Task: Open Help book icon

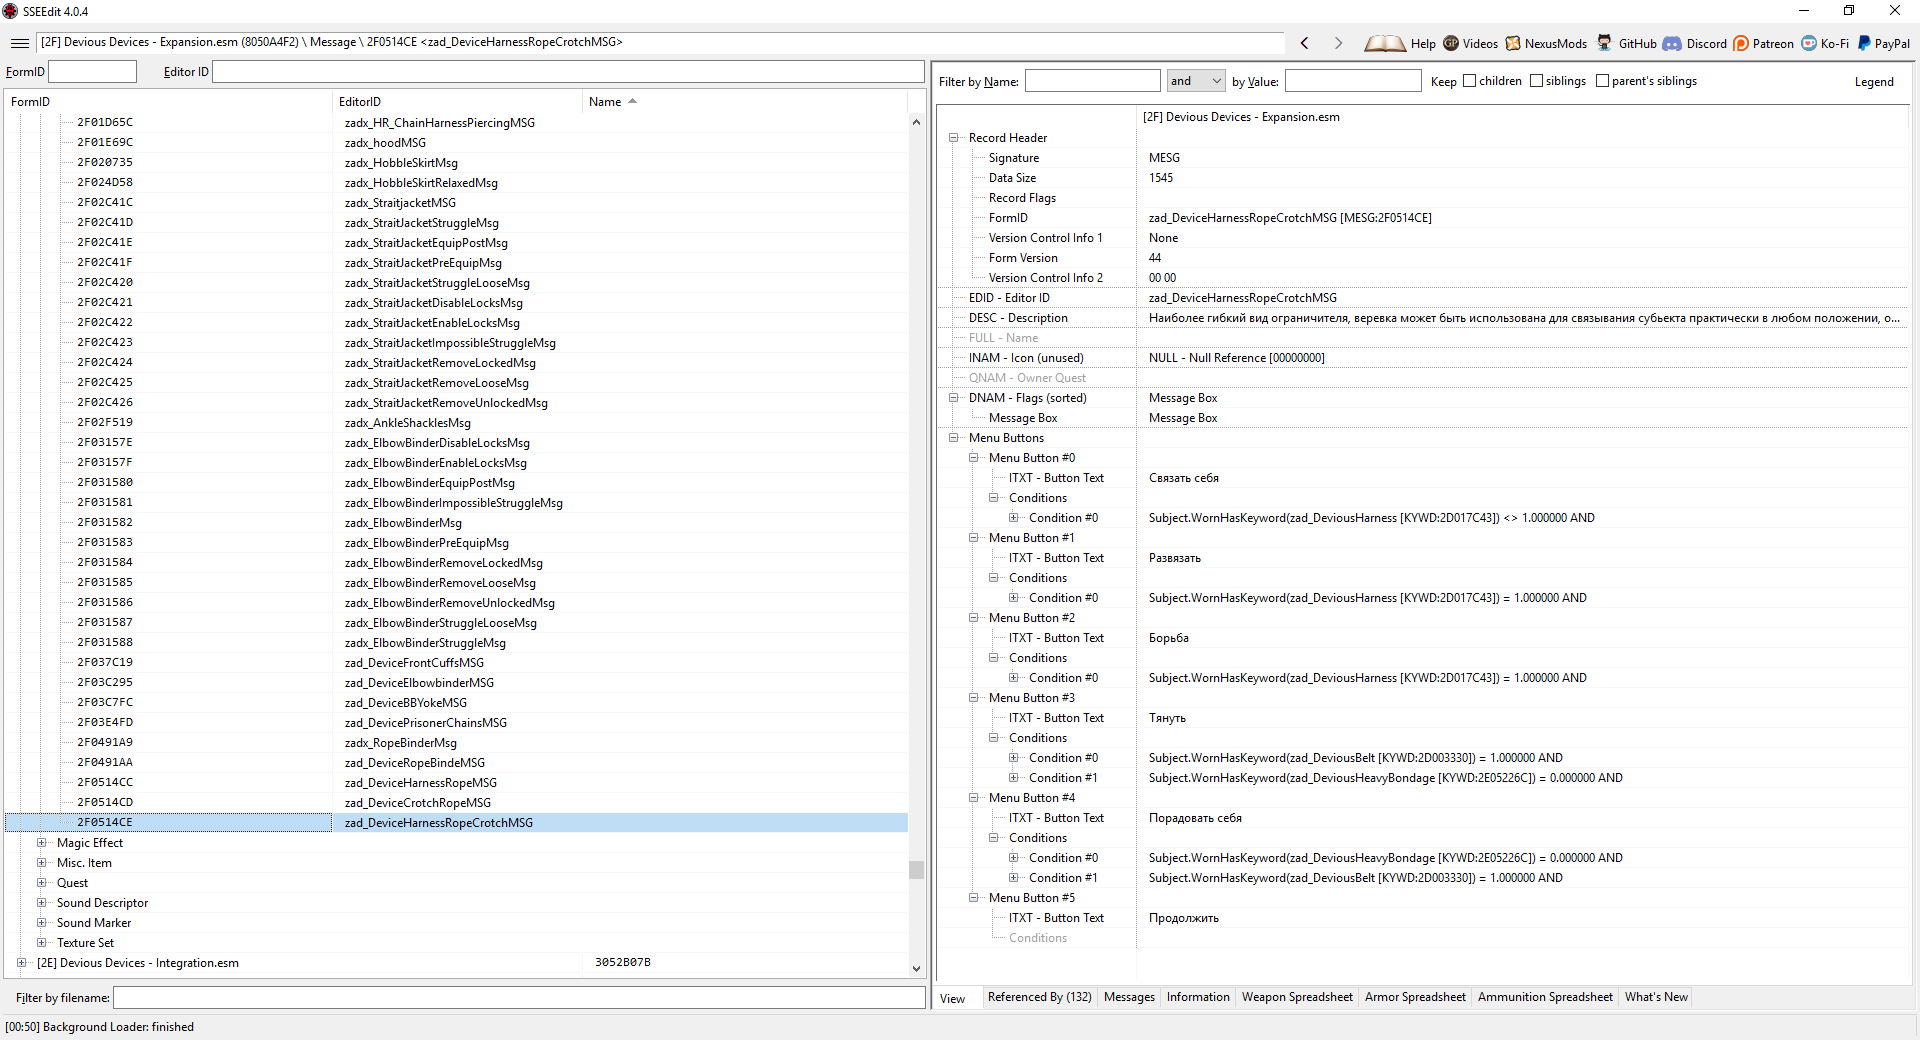Action: click(x=1385, y=43)
